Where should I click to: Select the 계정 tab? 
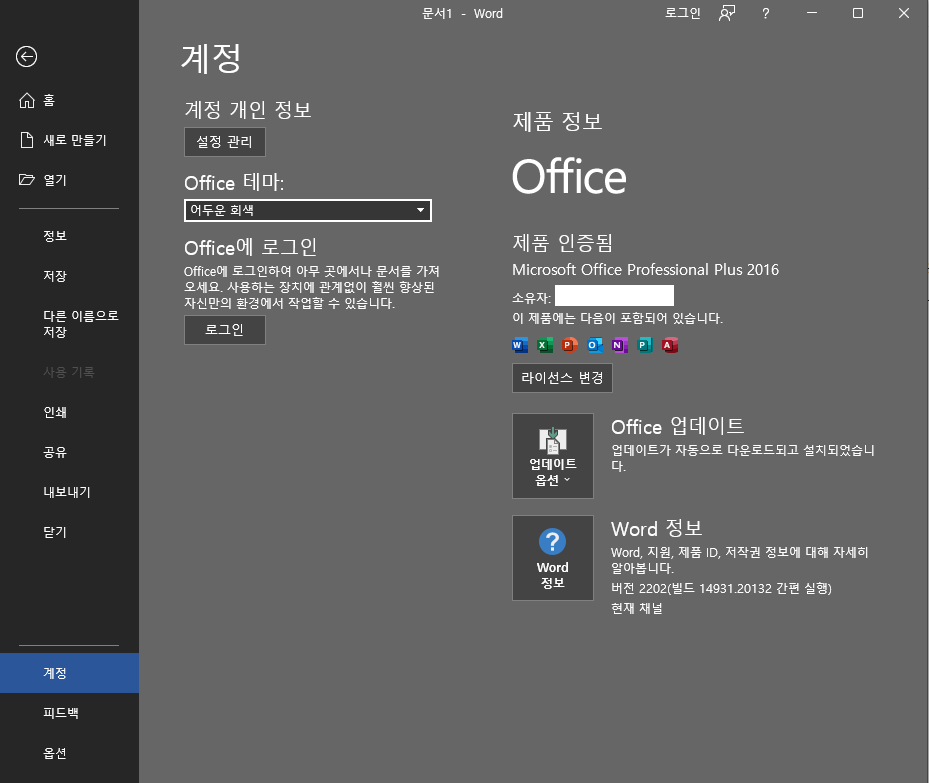click(x=69, y=673)
